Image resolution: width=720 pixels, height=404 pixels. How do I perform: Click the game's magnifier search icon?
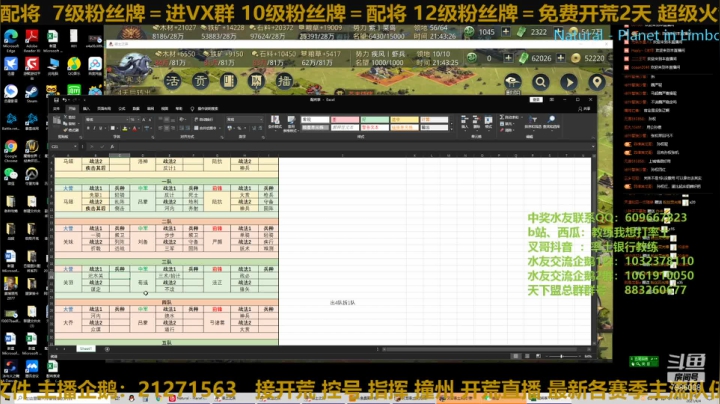point(541,83)
